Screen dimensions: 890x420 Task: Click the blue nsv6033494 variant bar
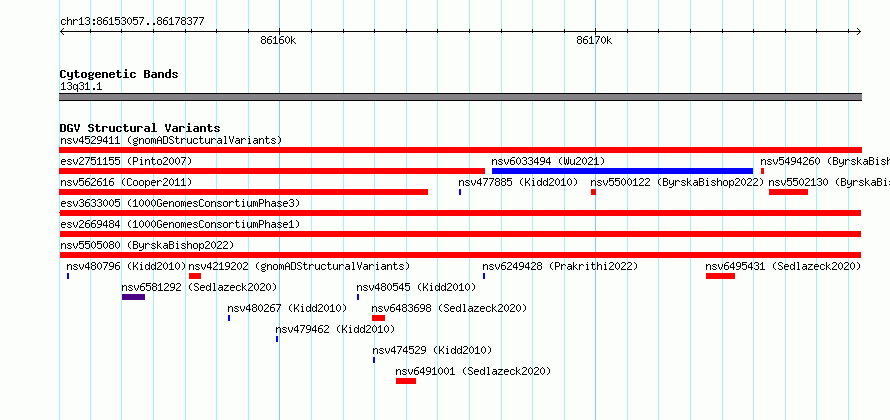[x=622, y=171]
